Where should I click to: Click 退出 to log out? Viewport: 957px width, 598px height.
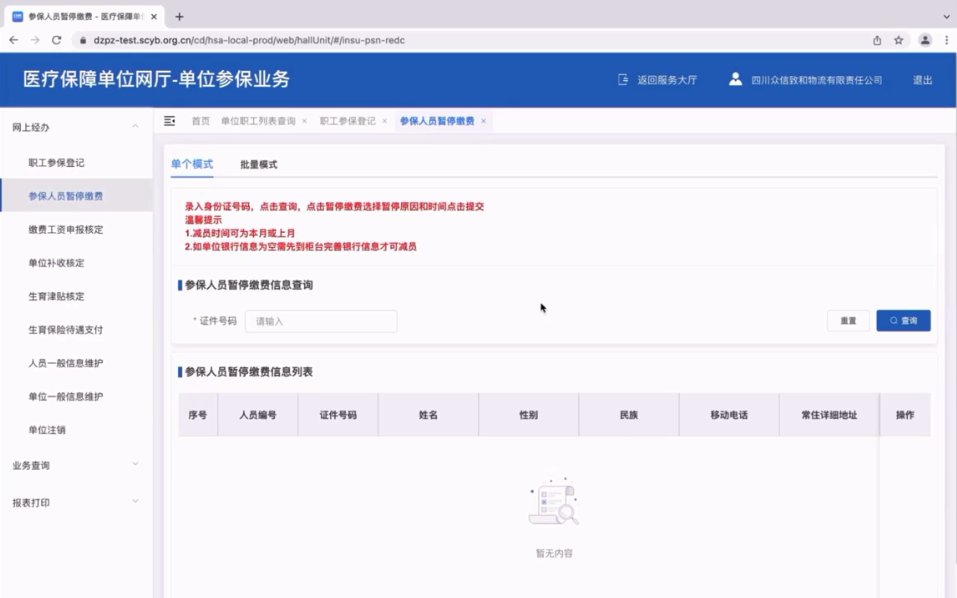tap(922, 80)
